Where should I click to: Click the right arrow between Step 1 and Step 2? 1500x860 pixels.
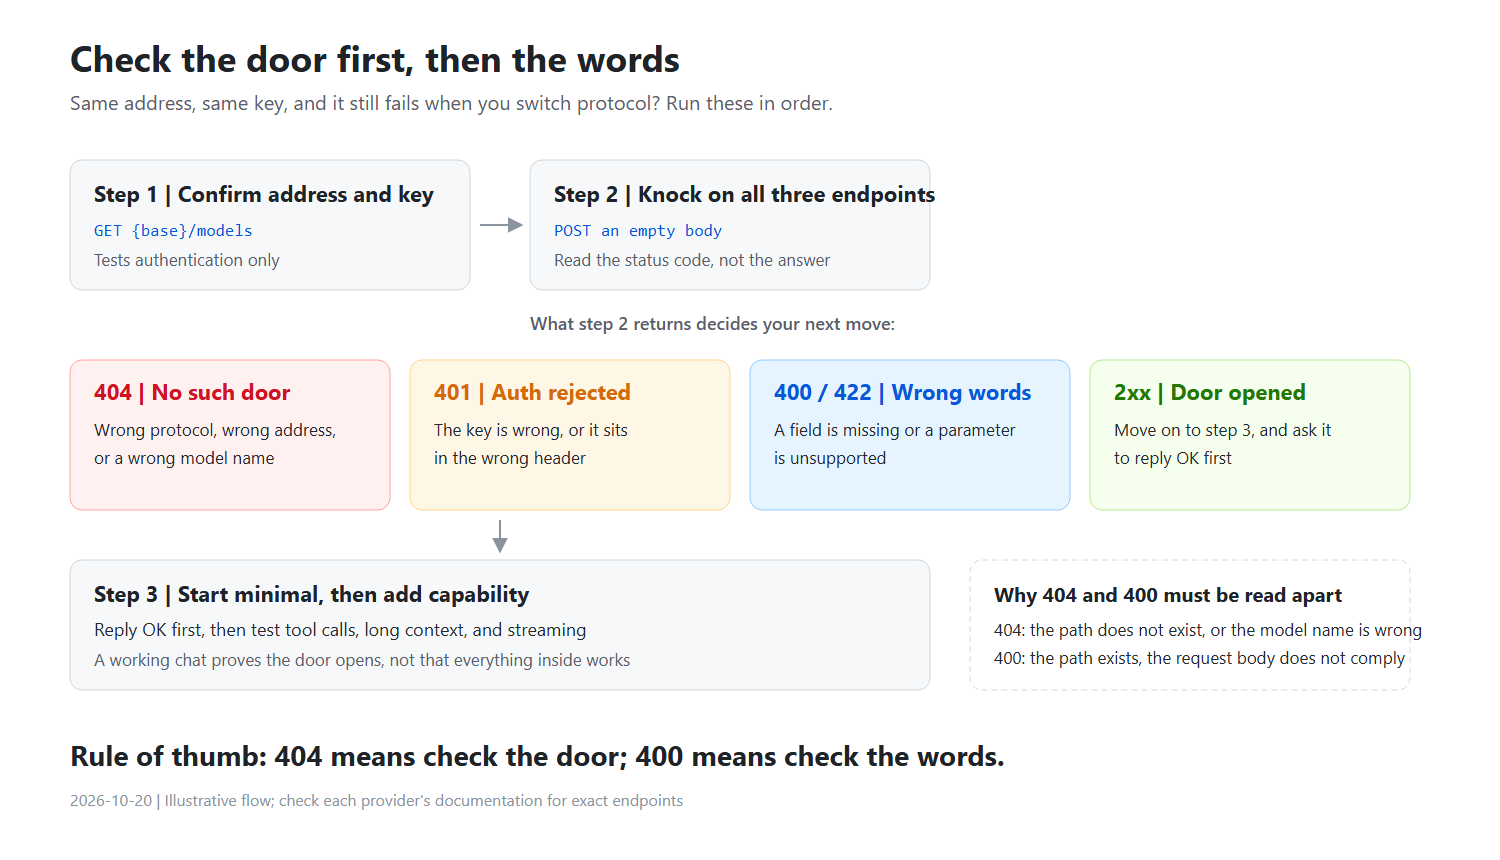click(x=501, y=225)
